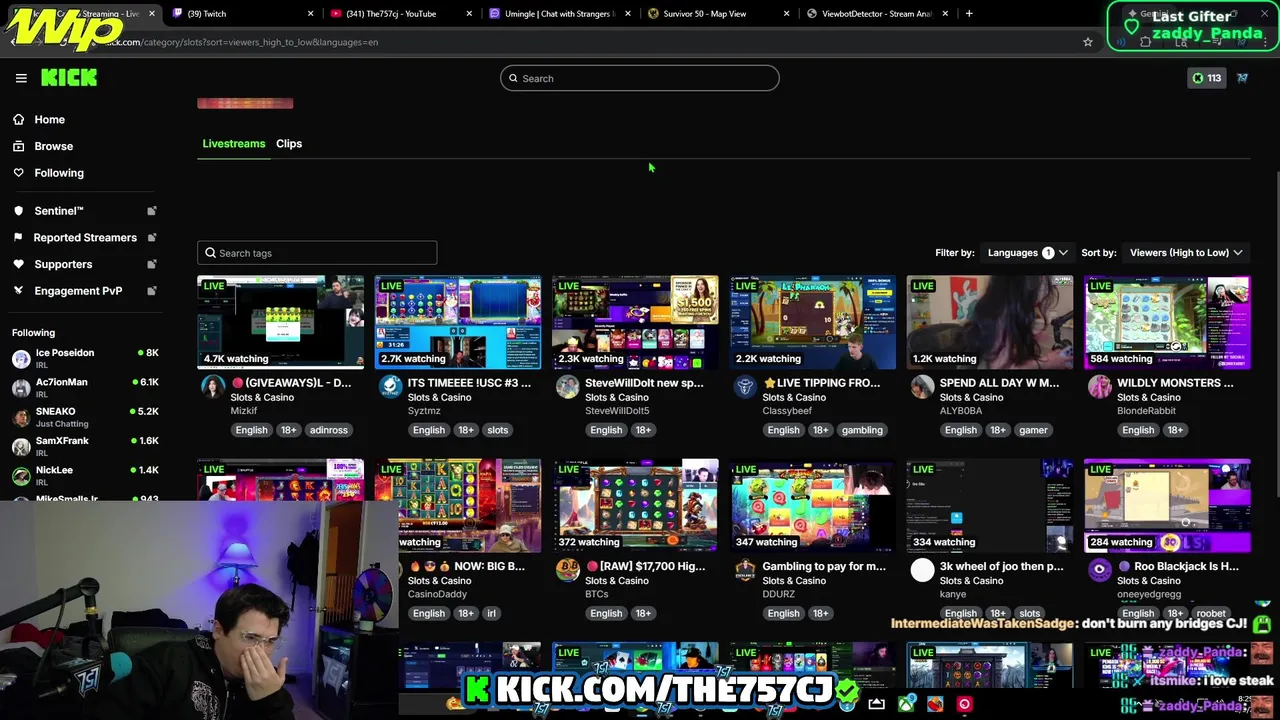Click the Following heart icon
The width and height of the screenshot is (1280, 720).
pos(18,173)
